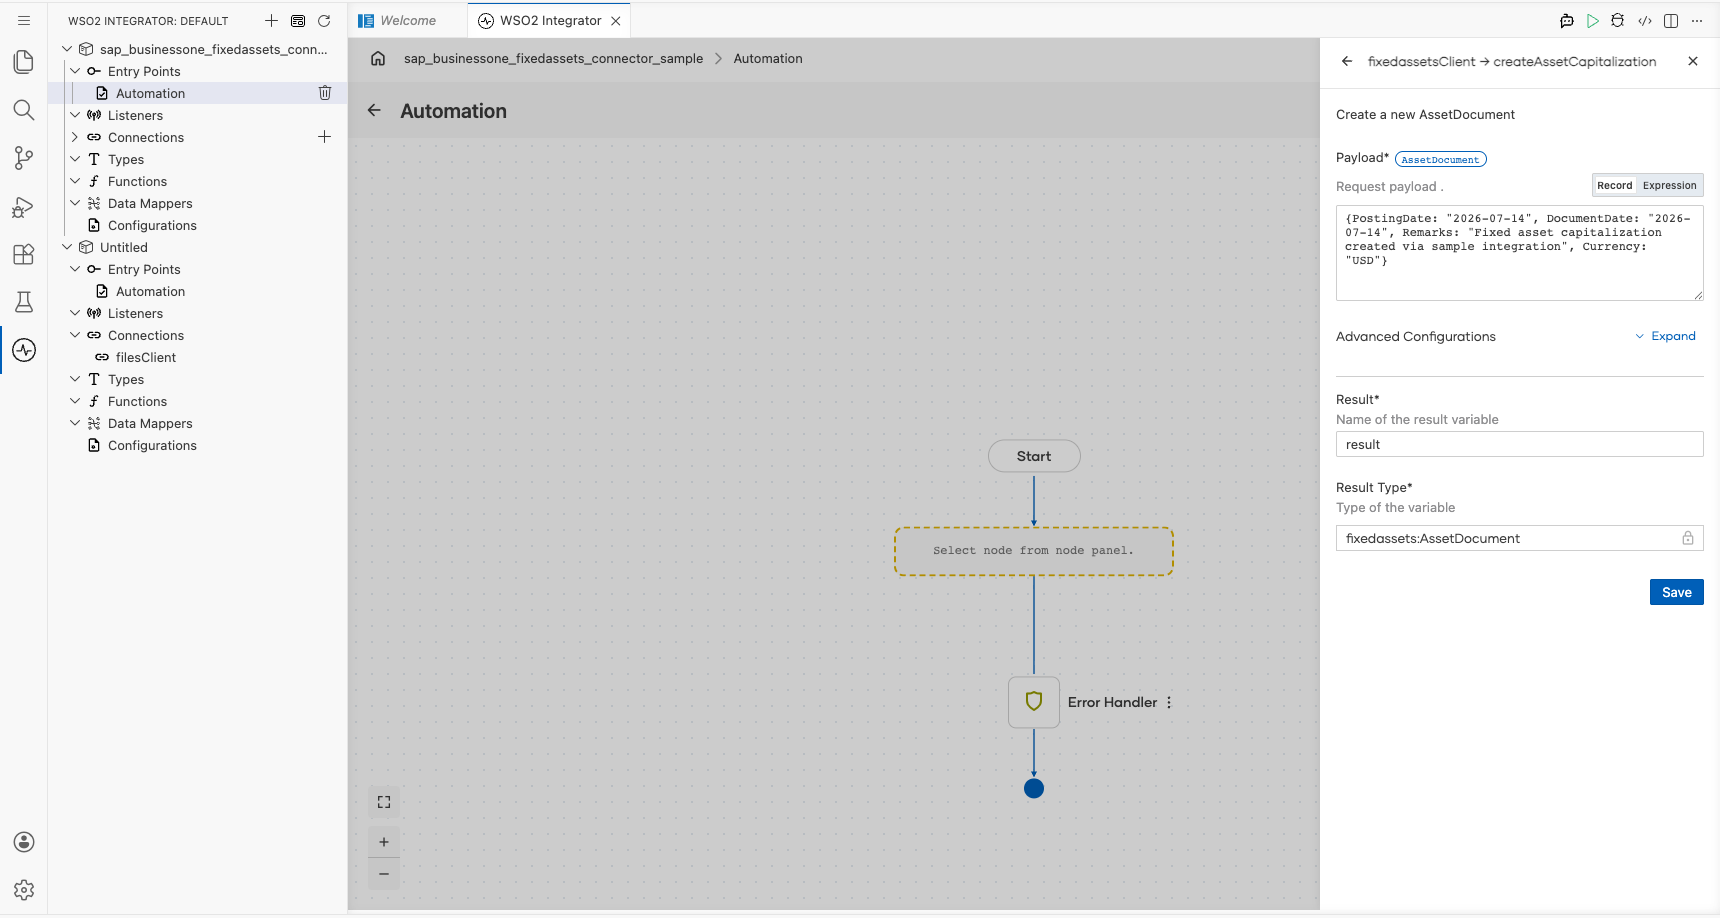
Task: Open the Testing flask view
Action: [24, 302]
